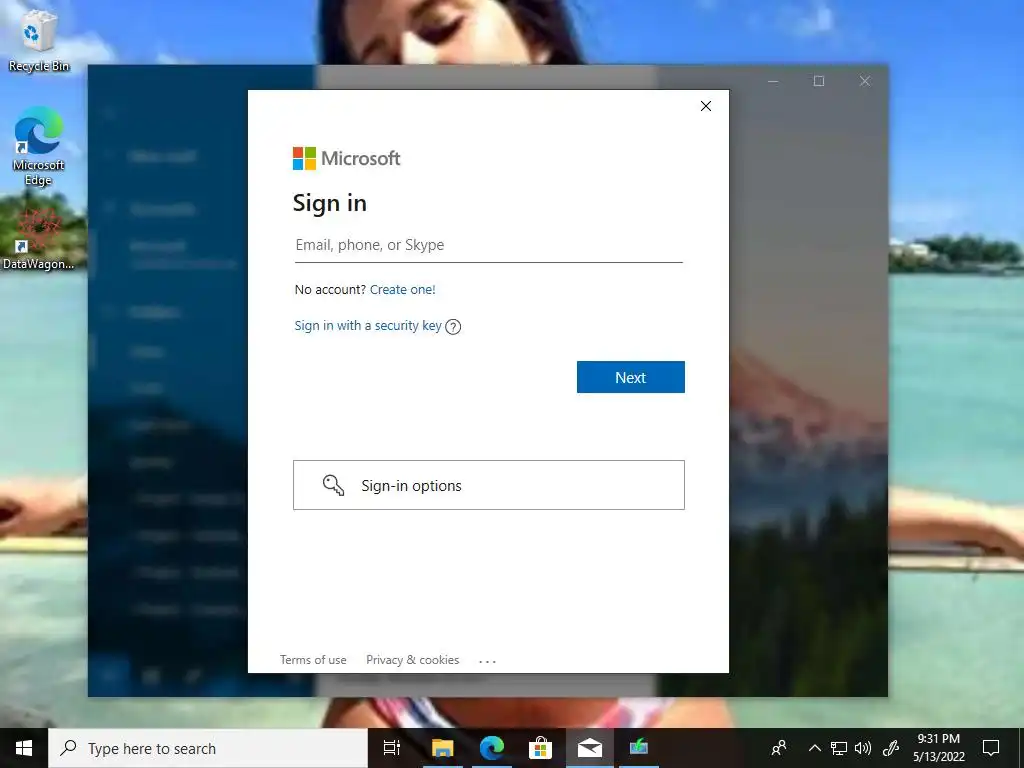Launch Microsoft Edge from the taskbar

point(492,748)
